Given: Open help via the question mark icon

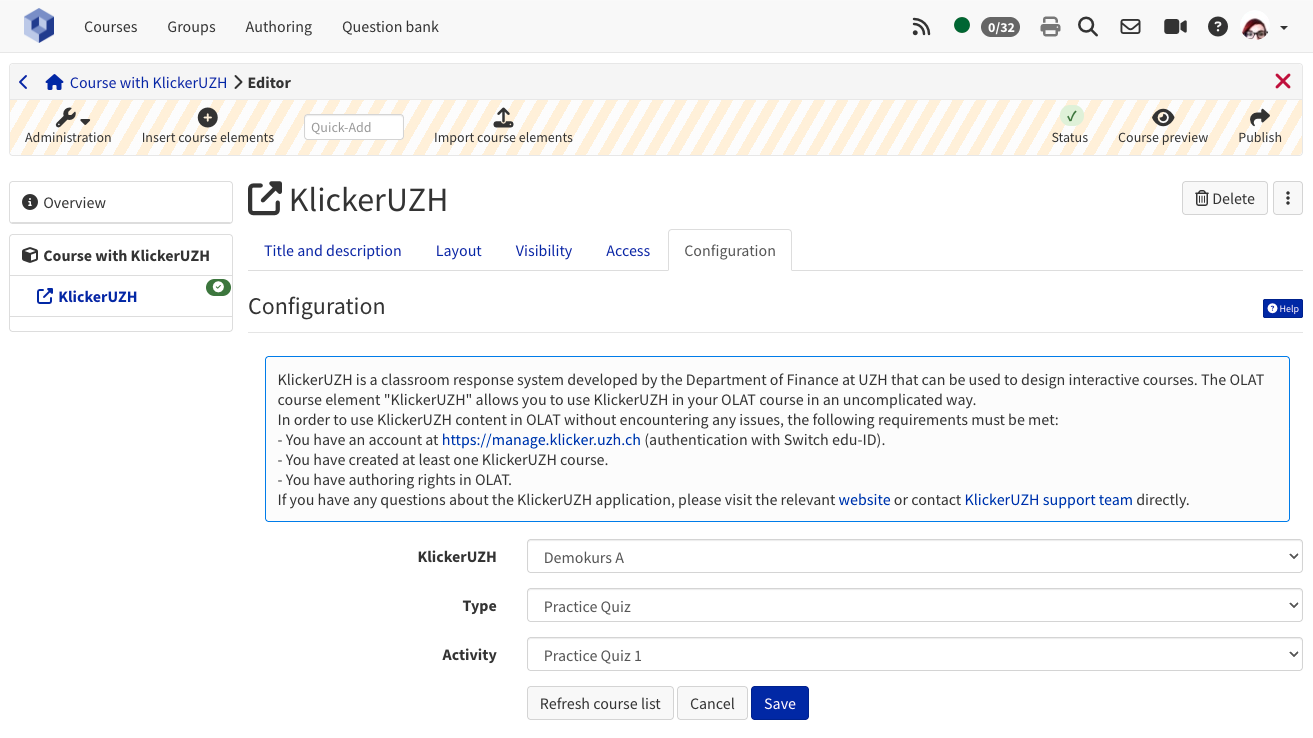Looking at the screenshot, I should coord(1217,27).
